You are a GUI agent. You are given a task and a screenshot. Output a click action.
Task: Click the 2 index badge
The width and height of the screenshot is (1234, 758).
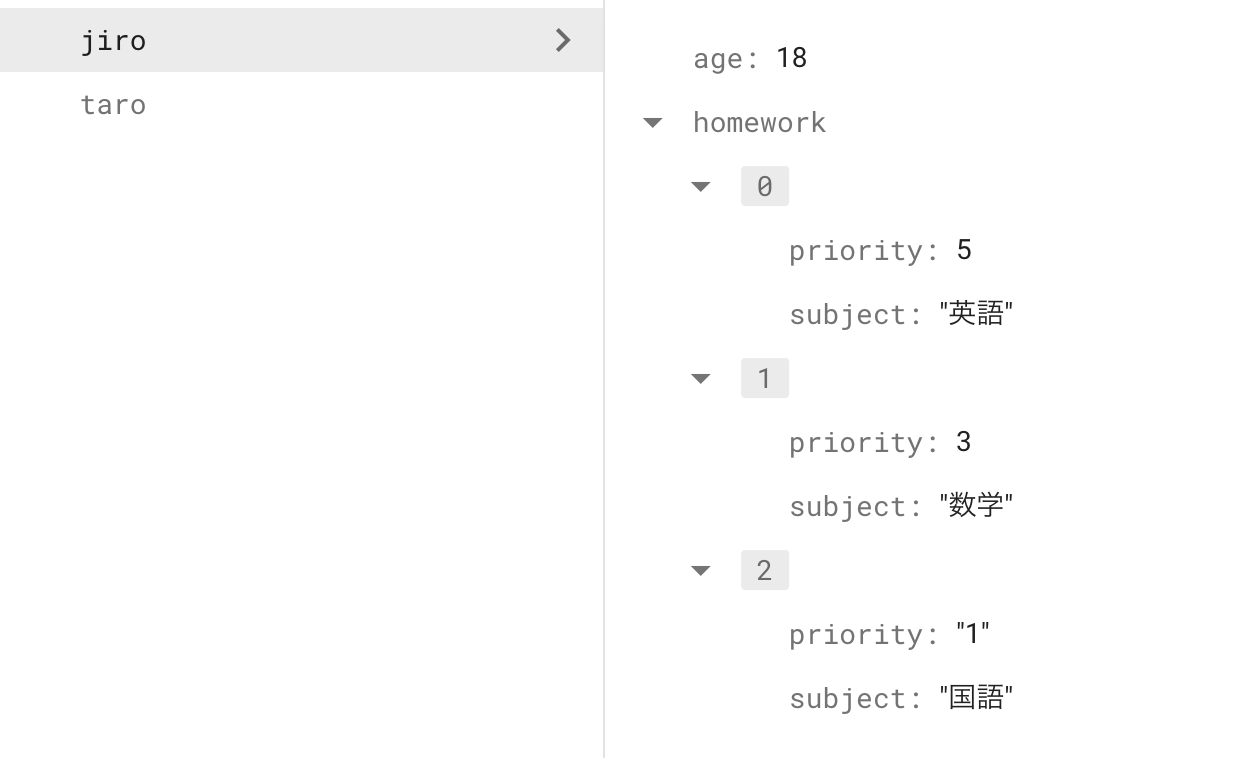pyautogui.click(x=764, y=570)
